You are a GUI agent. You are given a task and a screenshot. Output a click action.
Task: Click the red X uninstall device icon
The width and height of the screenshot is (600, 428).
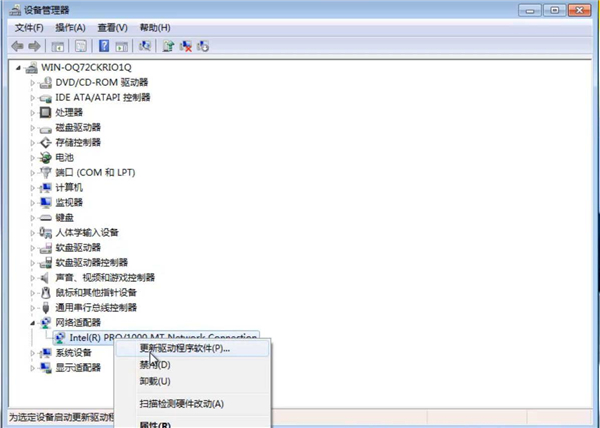[186, 46]
